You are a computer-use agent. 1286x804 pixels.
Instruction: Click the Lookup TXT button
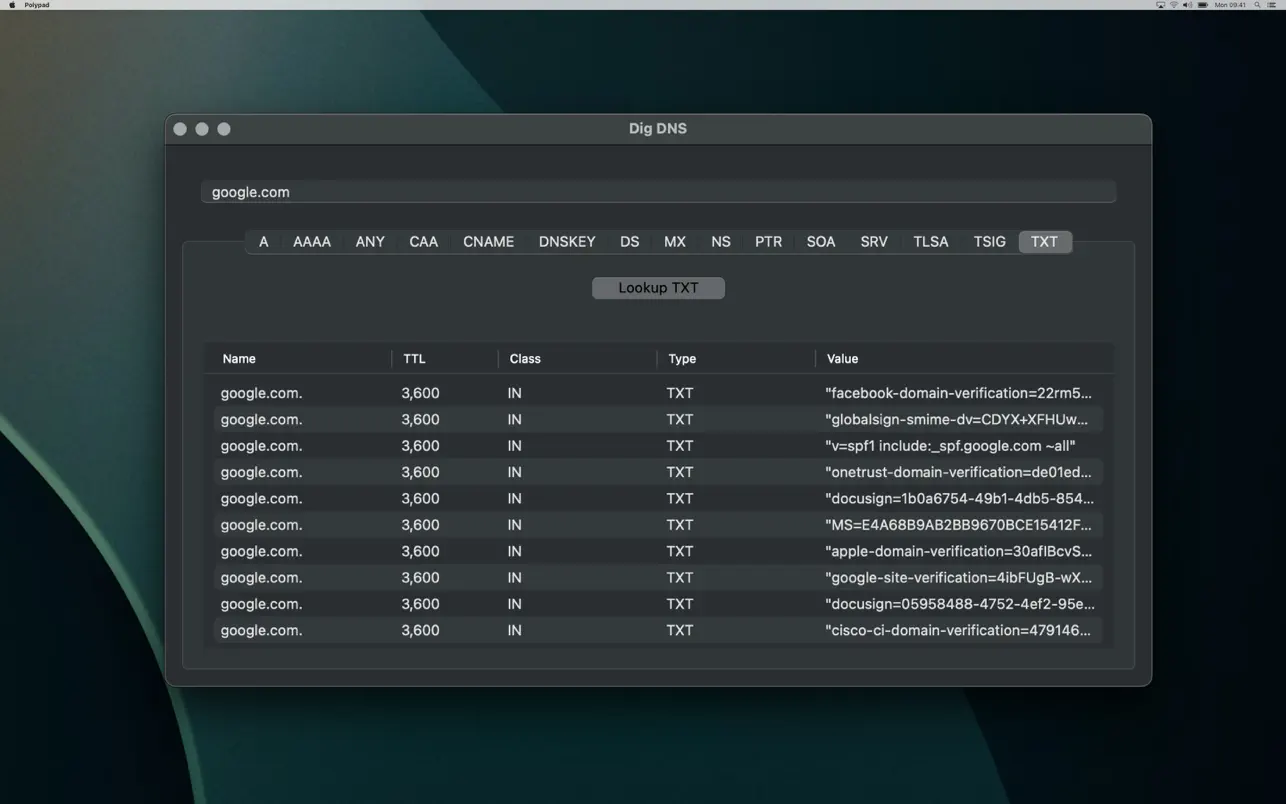[x=657, y=288]
